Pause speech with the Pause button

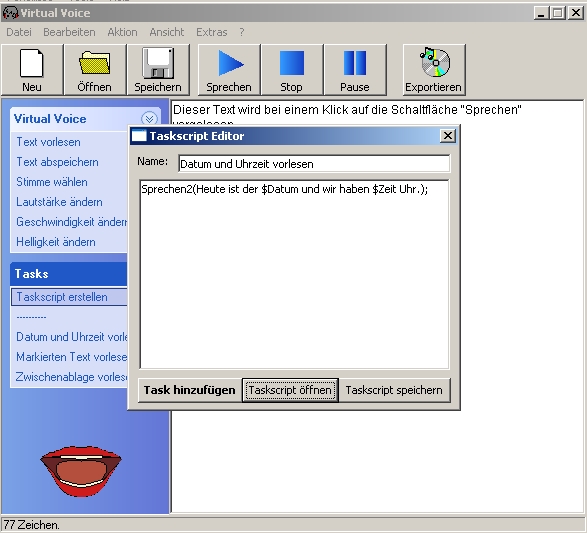[x=355, y=70]
